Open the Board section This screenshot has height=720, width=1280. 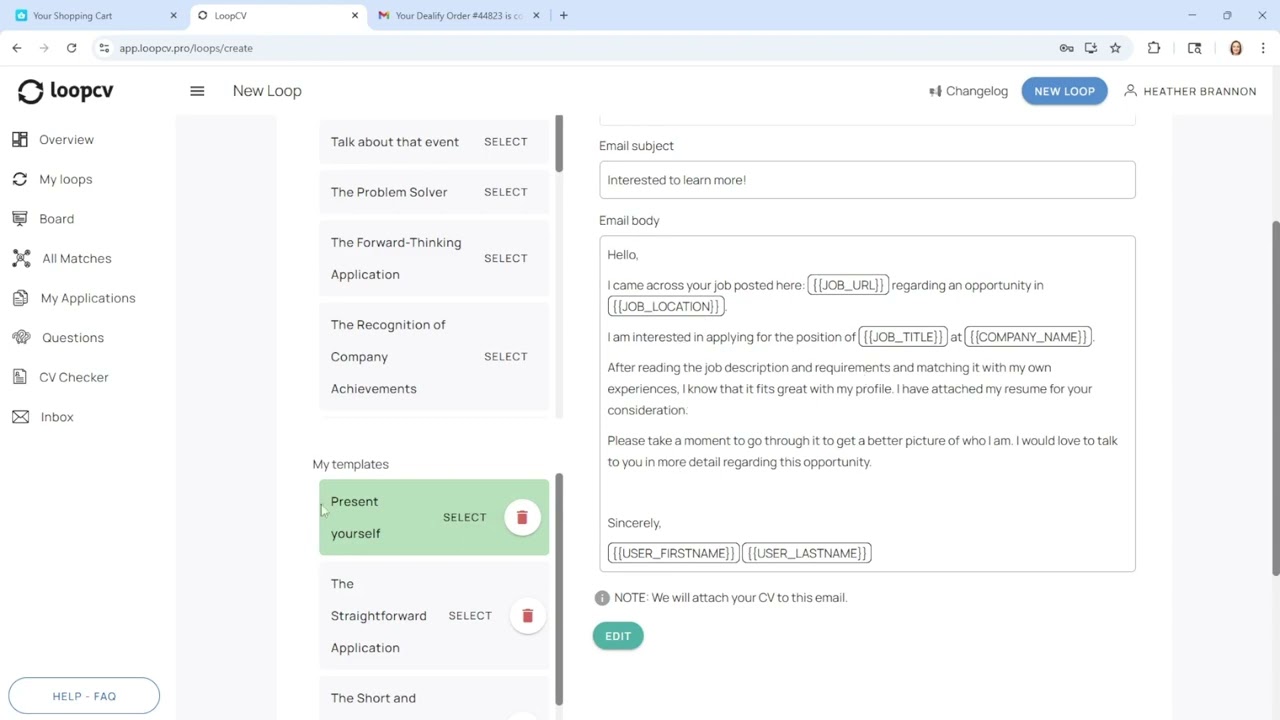click(56, 219)
